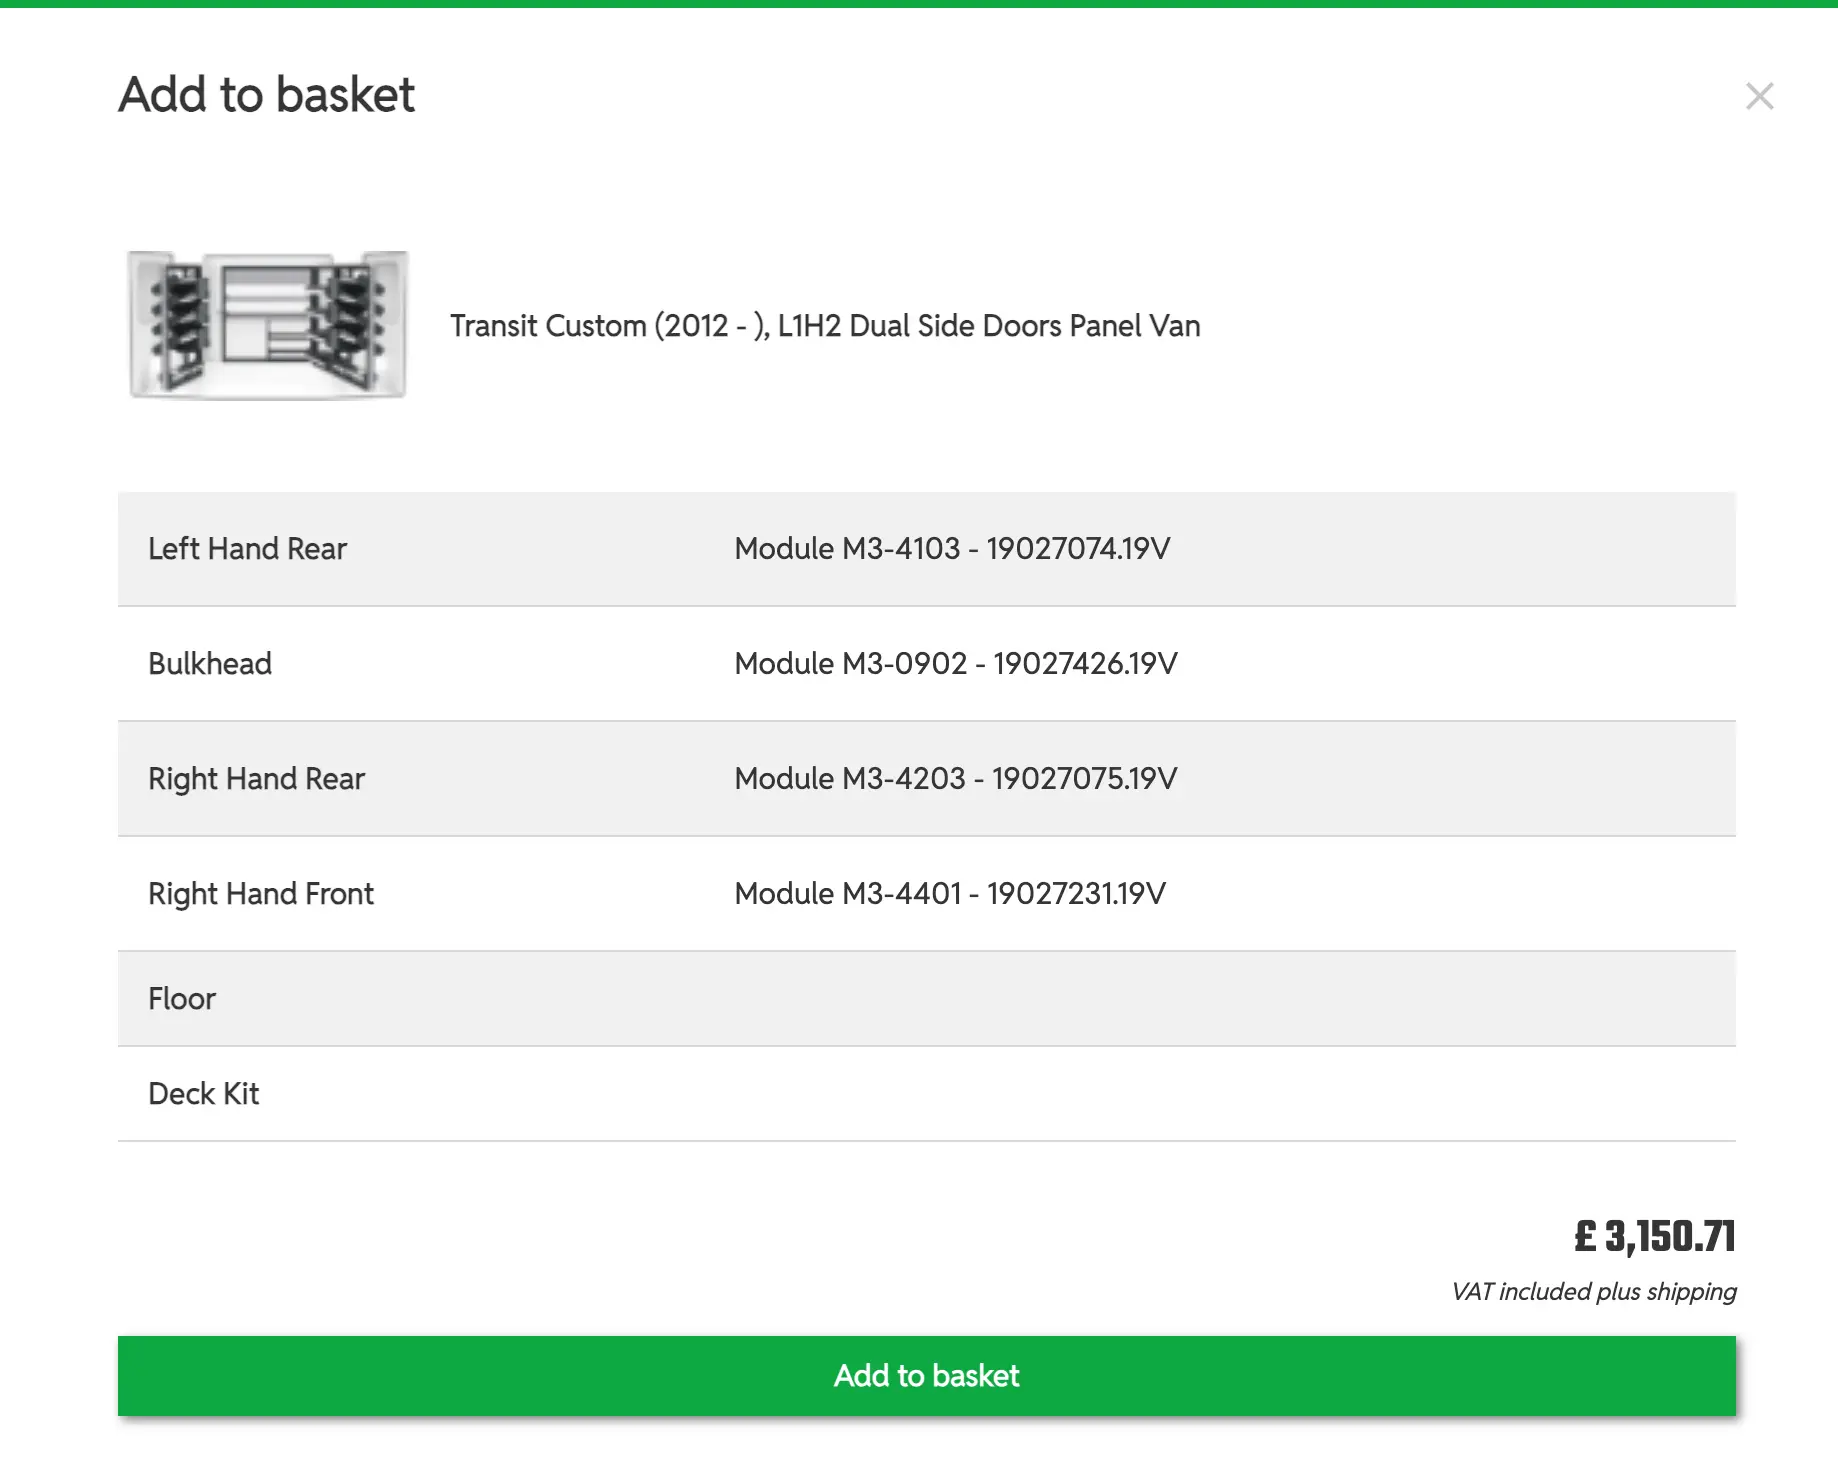The image size is (1838, 1458).
Task: Click Module M3-0902 - 19027426.19V value
Action: [x=956, y=664]
